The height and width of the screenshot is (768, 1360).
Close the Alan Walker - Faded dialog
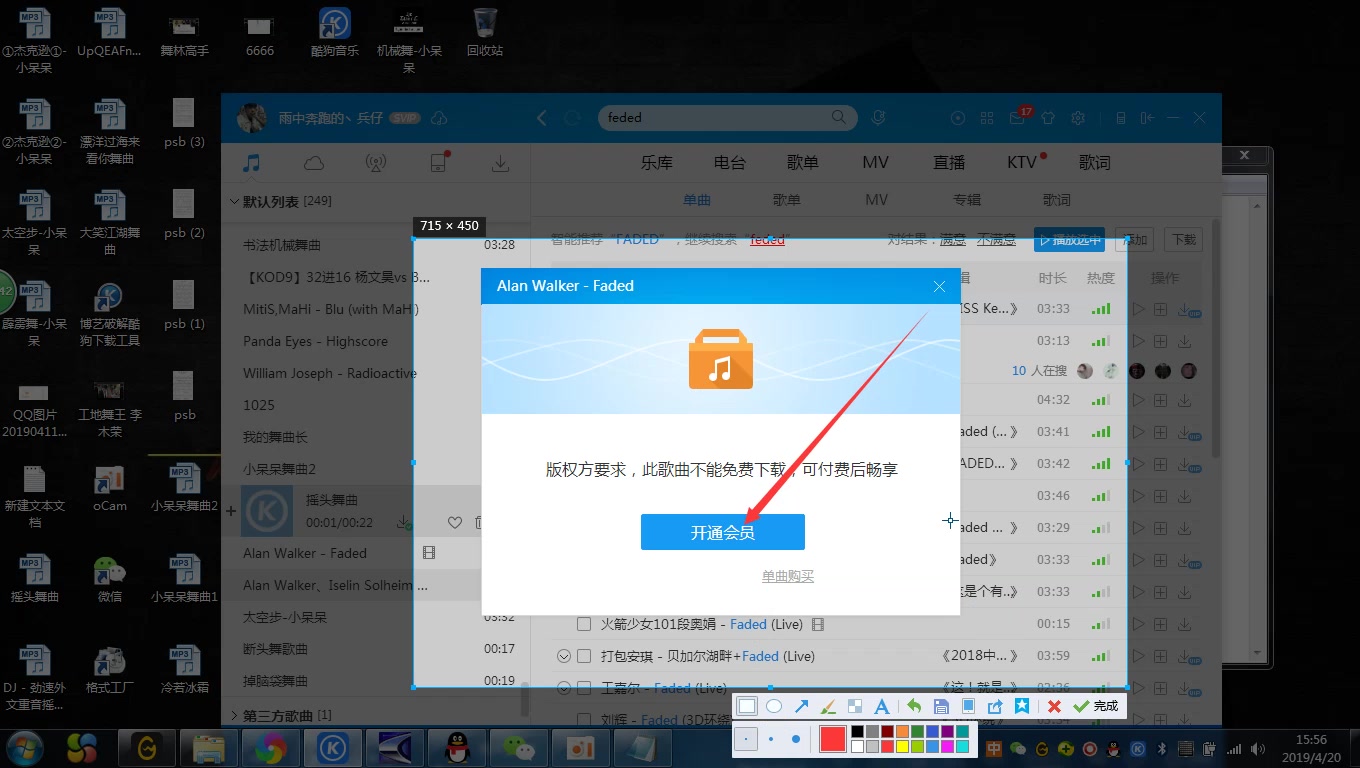click(x=939, y=286)
